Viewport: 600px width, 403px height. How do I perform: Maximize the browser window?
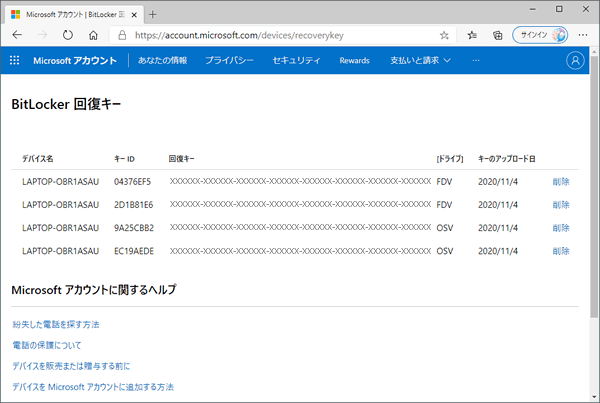pos(559,9)
